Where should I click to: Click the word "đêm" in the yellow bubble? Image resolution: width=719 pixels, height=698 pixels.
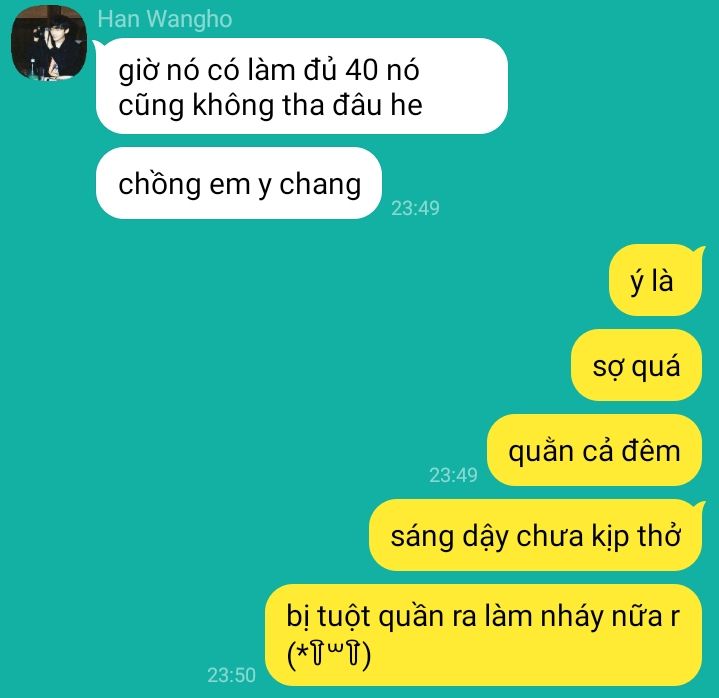651,450
